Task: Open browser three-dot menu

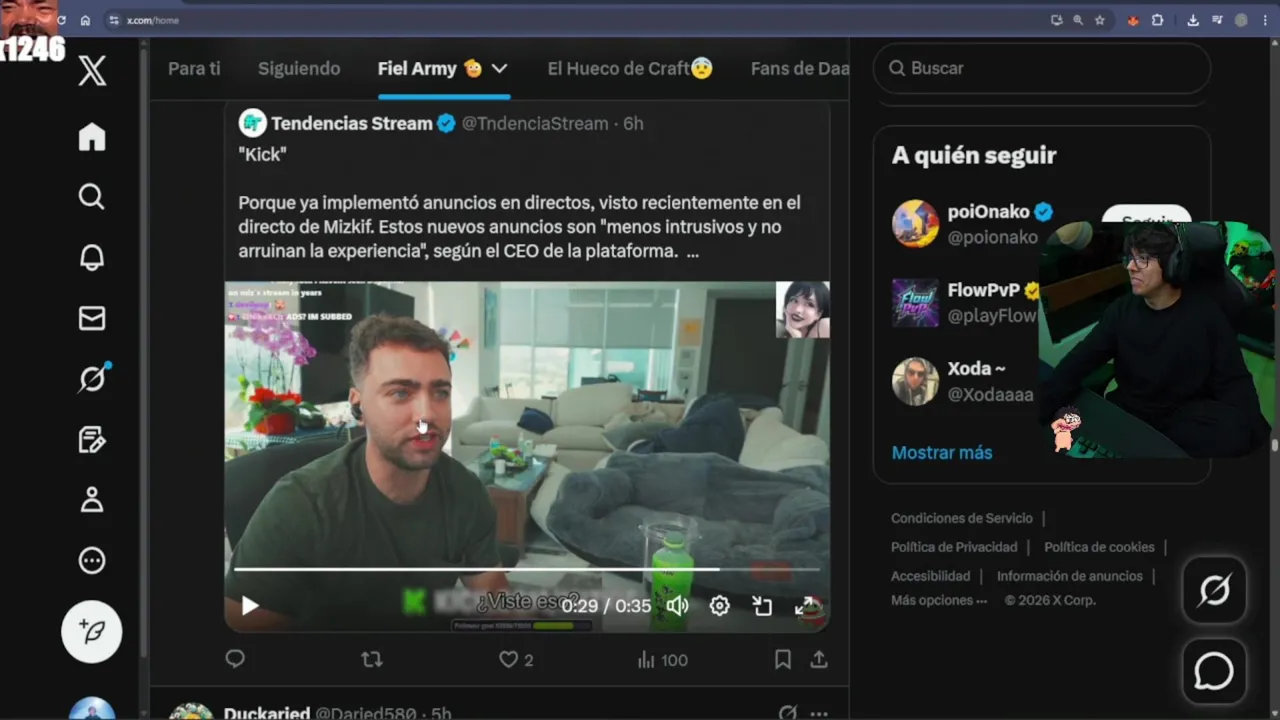Action: pos(1266,20)
